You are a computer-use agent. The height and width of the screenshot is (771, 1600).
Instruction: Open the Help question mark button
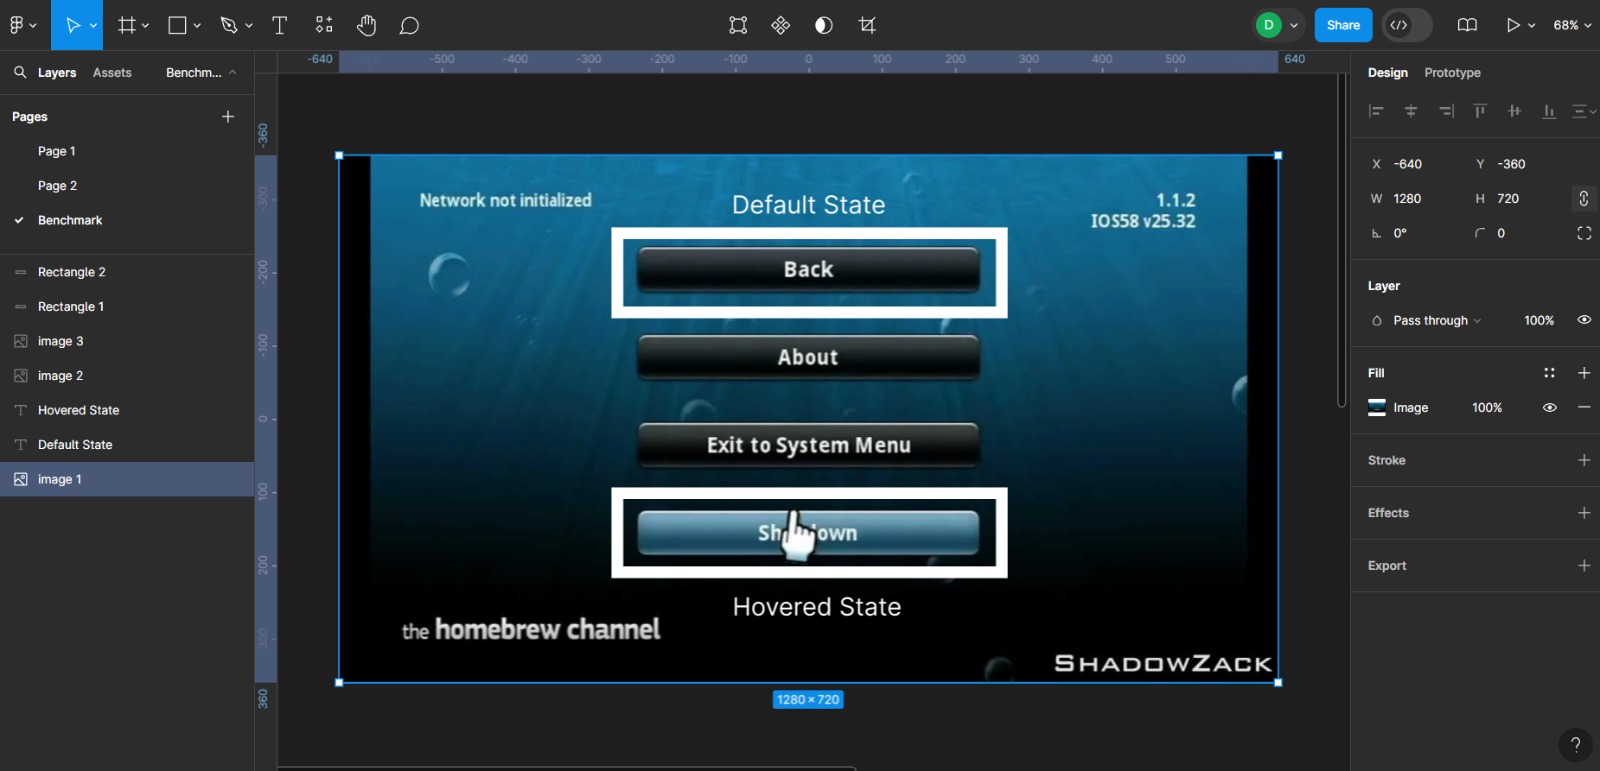[x=1575, y=744]
